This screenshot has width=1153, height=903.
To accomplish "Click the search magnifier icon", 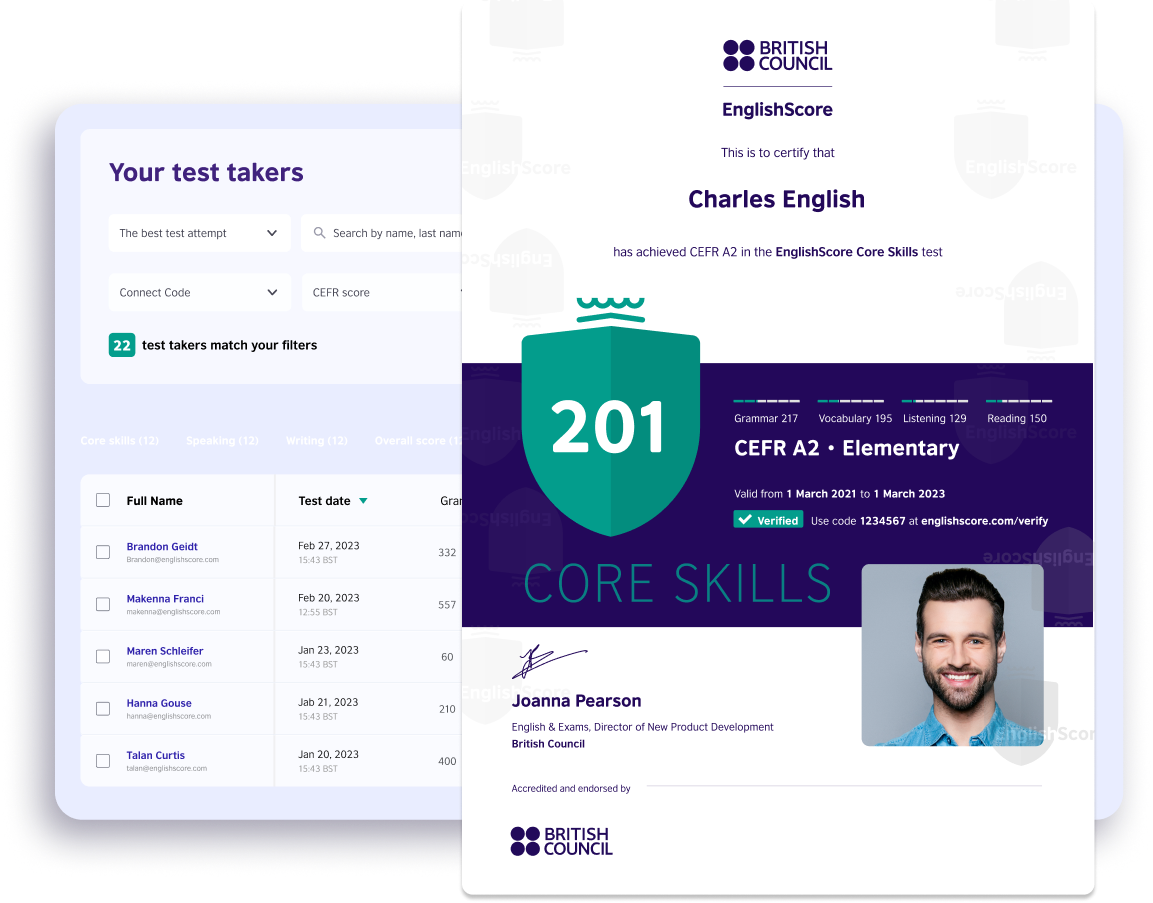I will click(x=319, y=232).
